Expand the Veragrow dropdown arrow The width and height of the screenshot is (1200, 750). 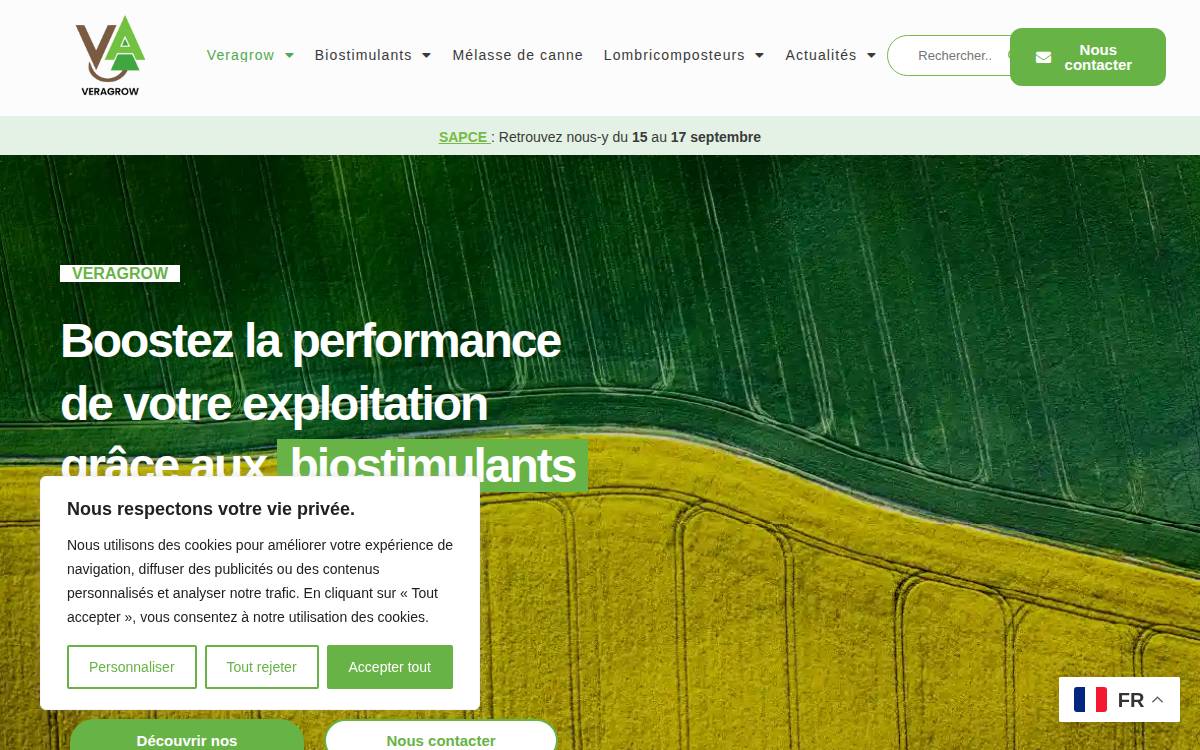[289, 56]
